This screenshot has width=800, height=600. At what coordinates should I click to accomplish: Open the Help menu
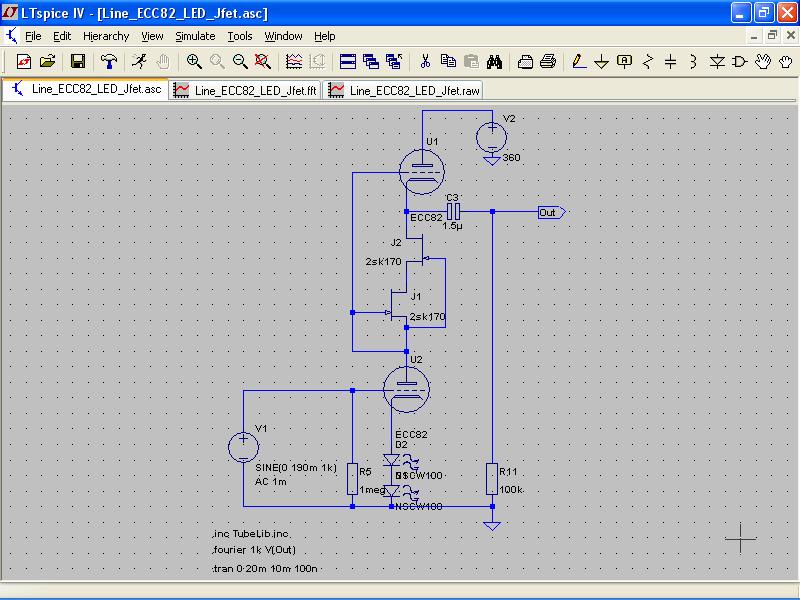click(x=324, y=36)
